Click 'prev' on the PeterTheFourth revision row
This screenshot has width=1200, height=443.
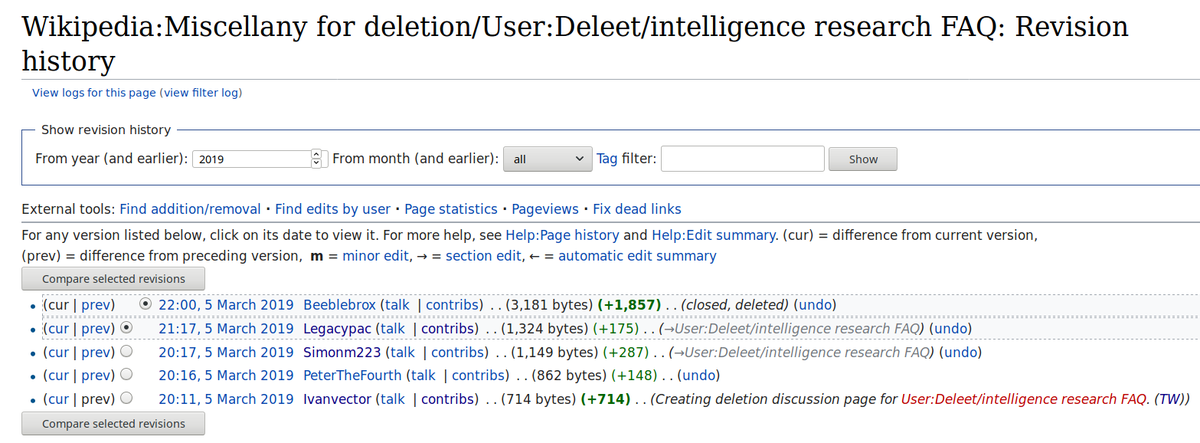[x=96, y=376]
